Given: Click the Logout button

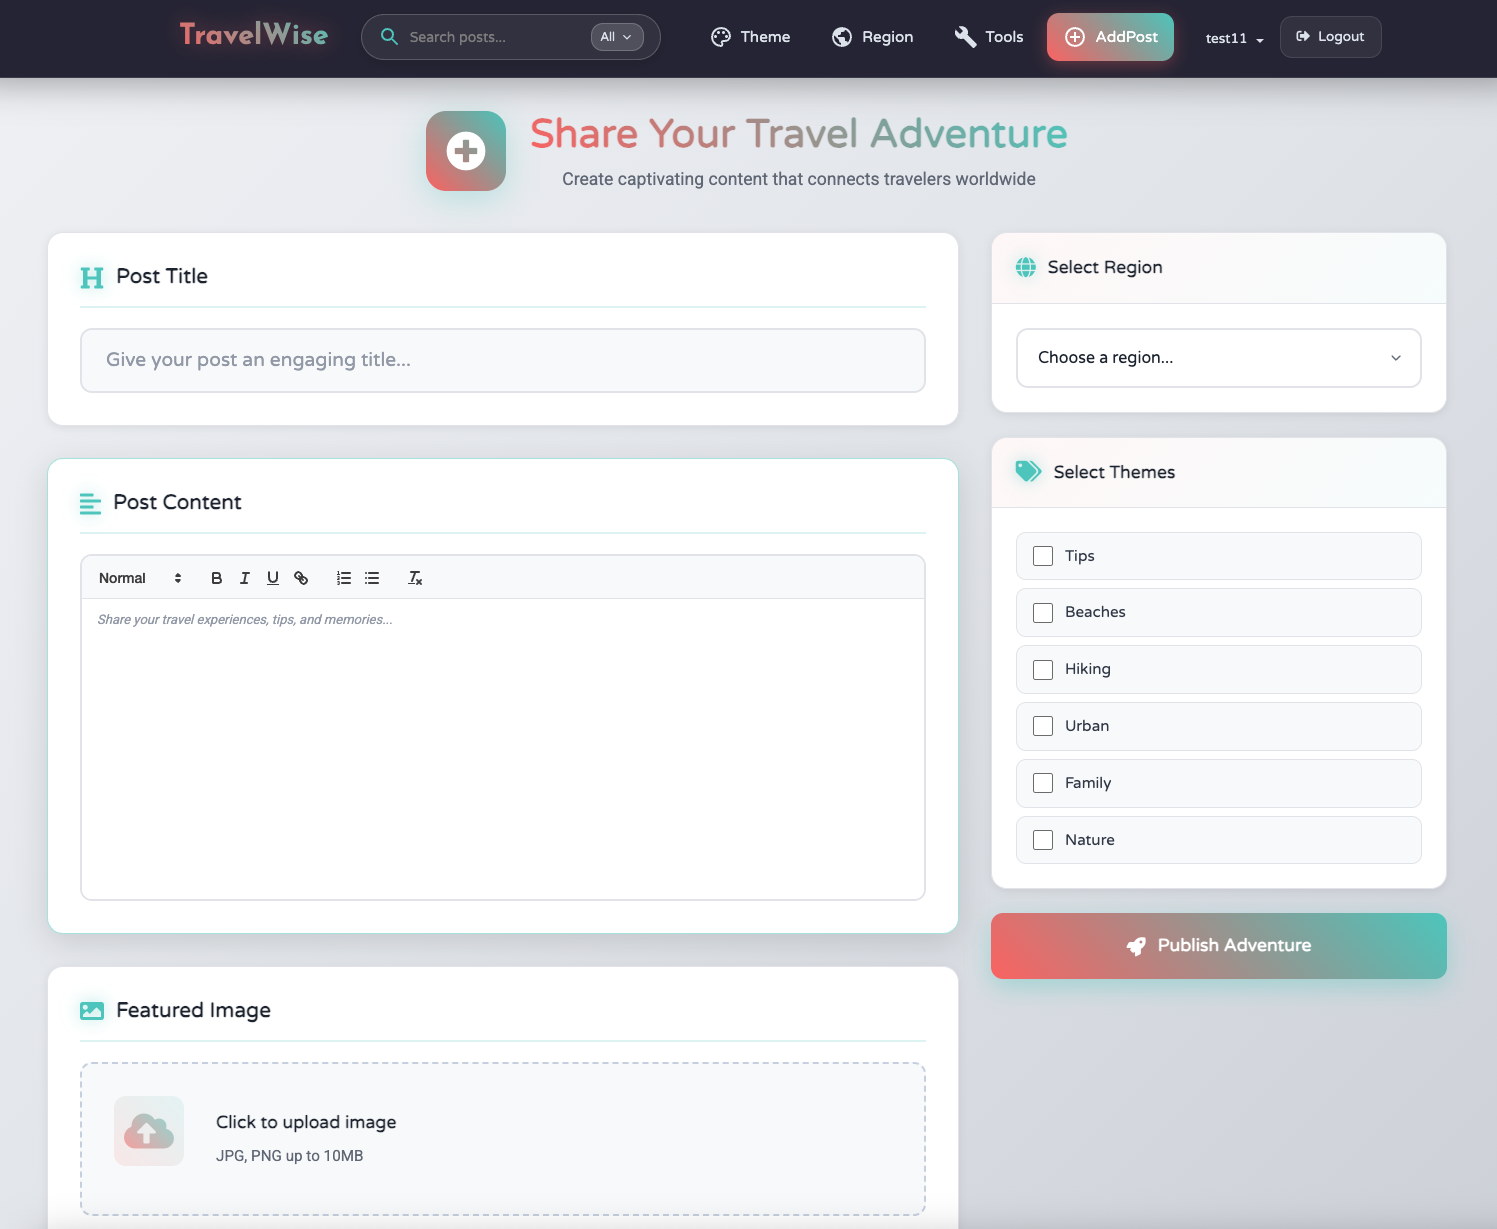Looking at the screenshot, I should coord(1330,37).
